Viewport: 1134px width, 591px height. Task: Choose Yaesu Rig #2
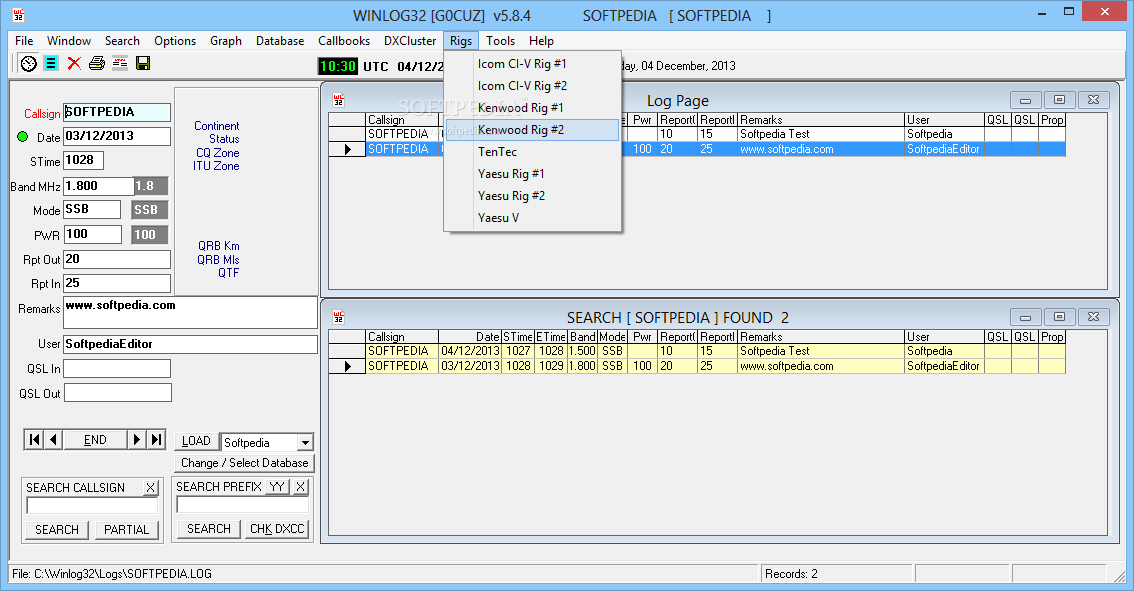point(532,195)
